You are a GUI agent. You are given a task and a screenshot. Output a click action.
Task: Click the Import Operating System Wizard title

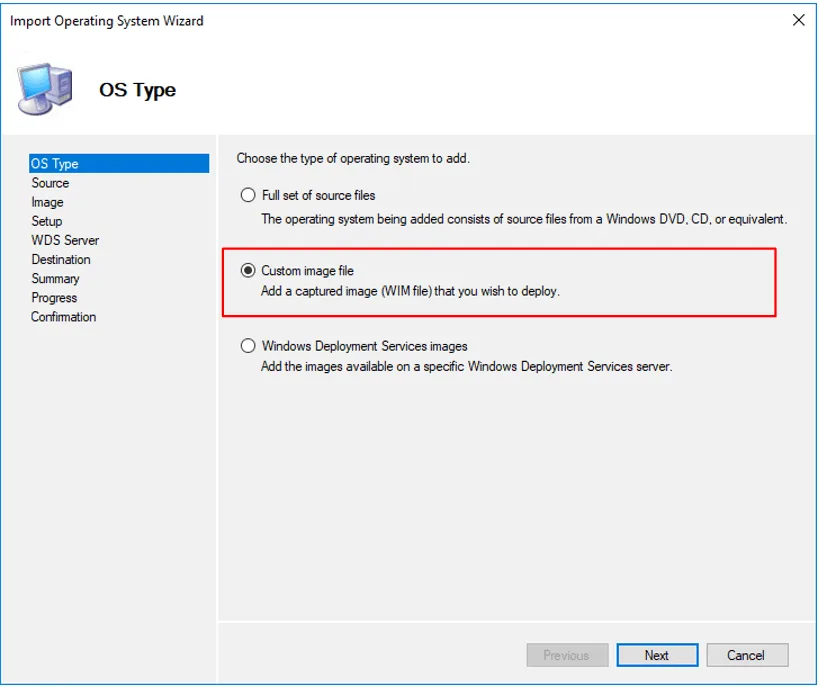pos(107,21)
